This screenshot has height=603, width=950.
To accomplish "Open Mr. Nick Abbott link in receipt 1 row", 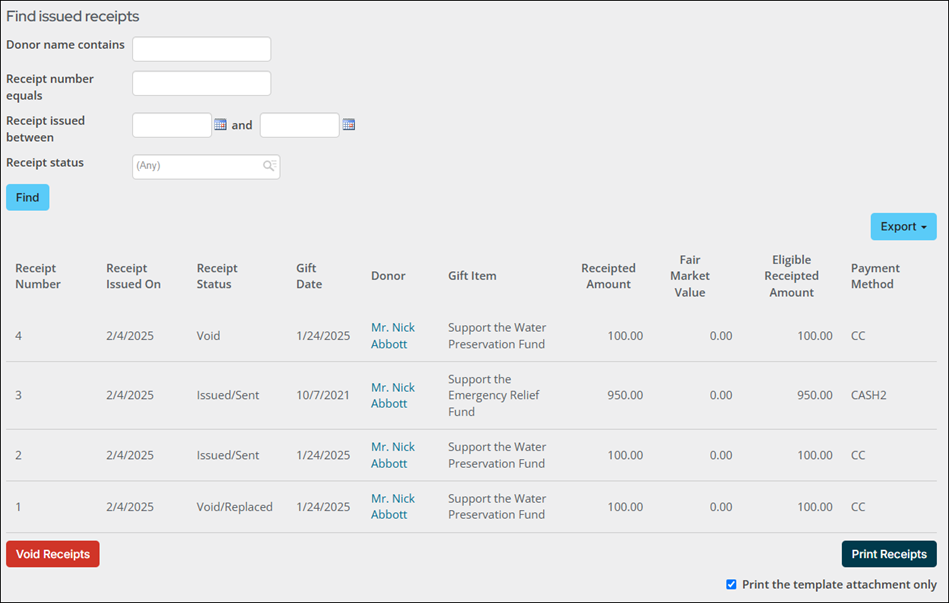I will click(x=393, y=507).
